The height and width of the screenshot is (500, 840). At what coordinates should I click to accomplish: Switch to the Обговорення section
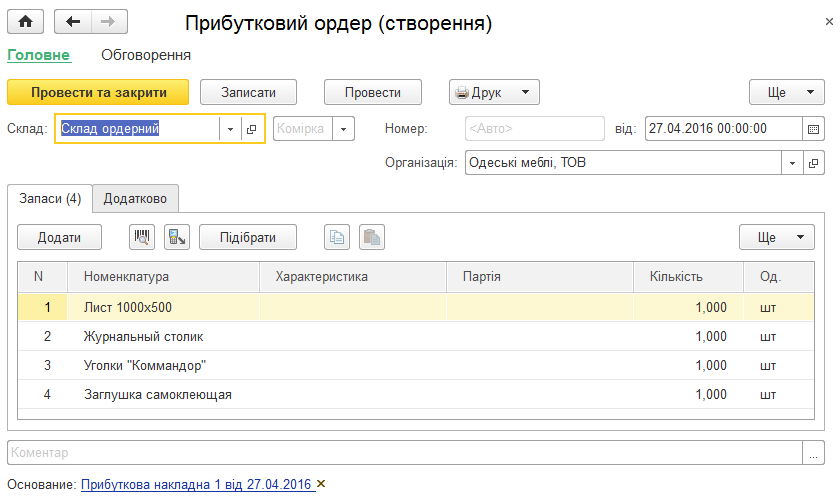146,55
